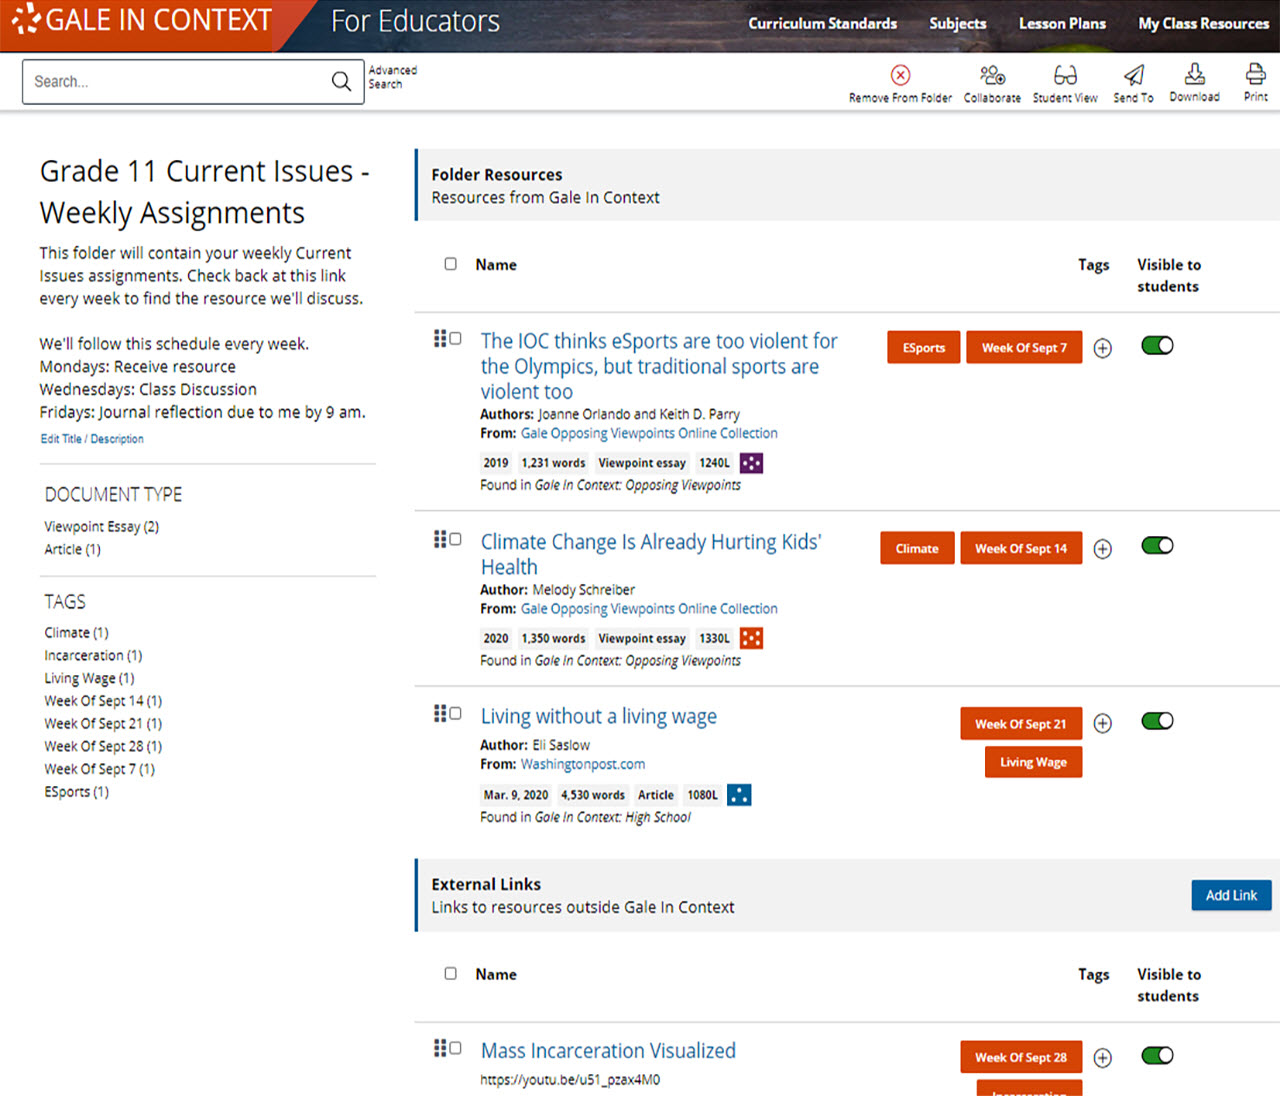Click the Week Of Sept 7 tag
1280x1100 pixels.
point(1024,347)
